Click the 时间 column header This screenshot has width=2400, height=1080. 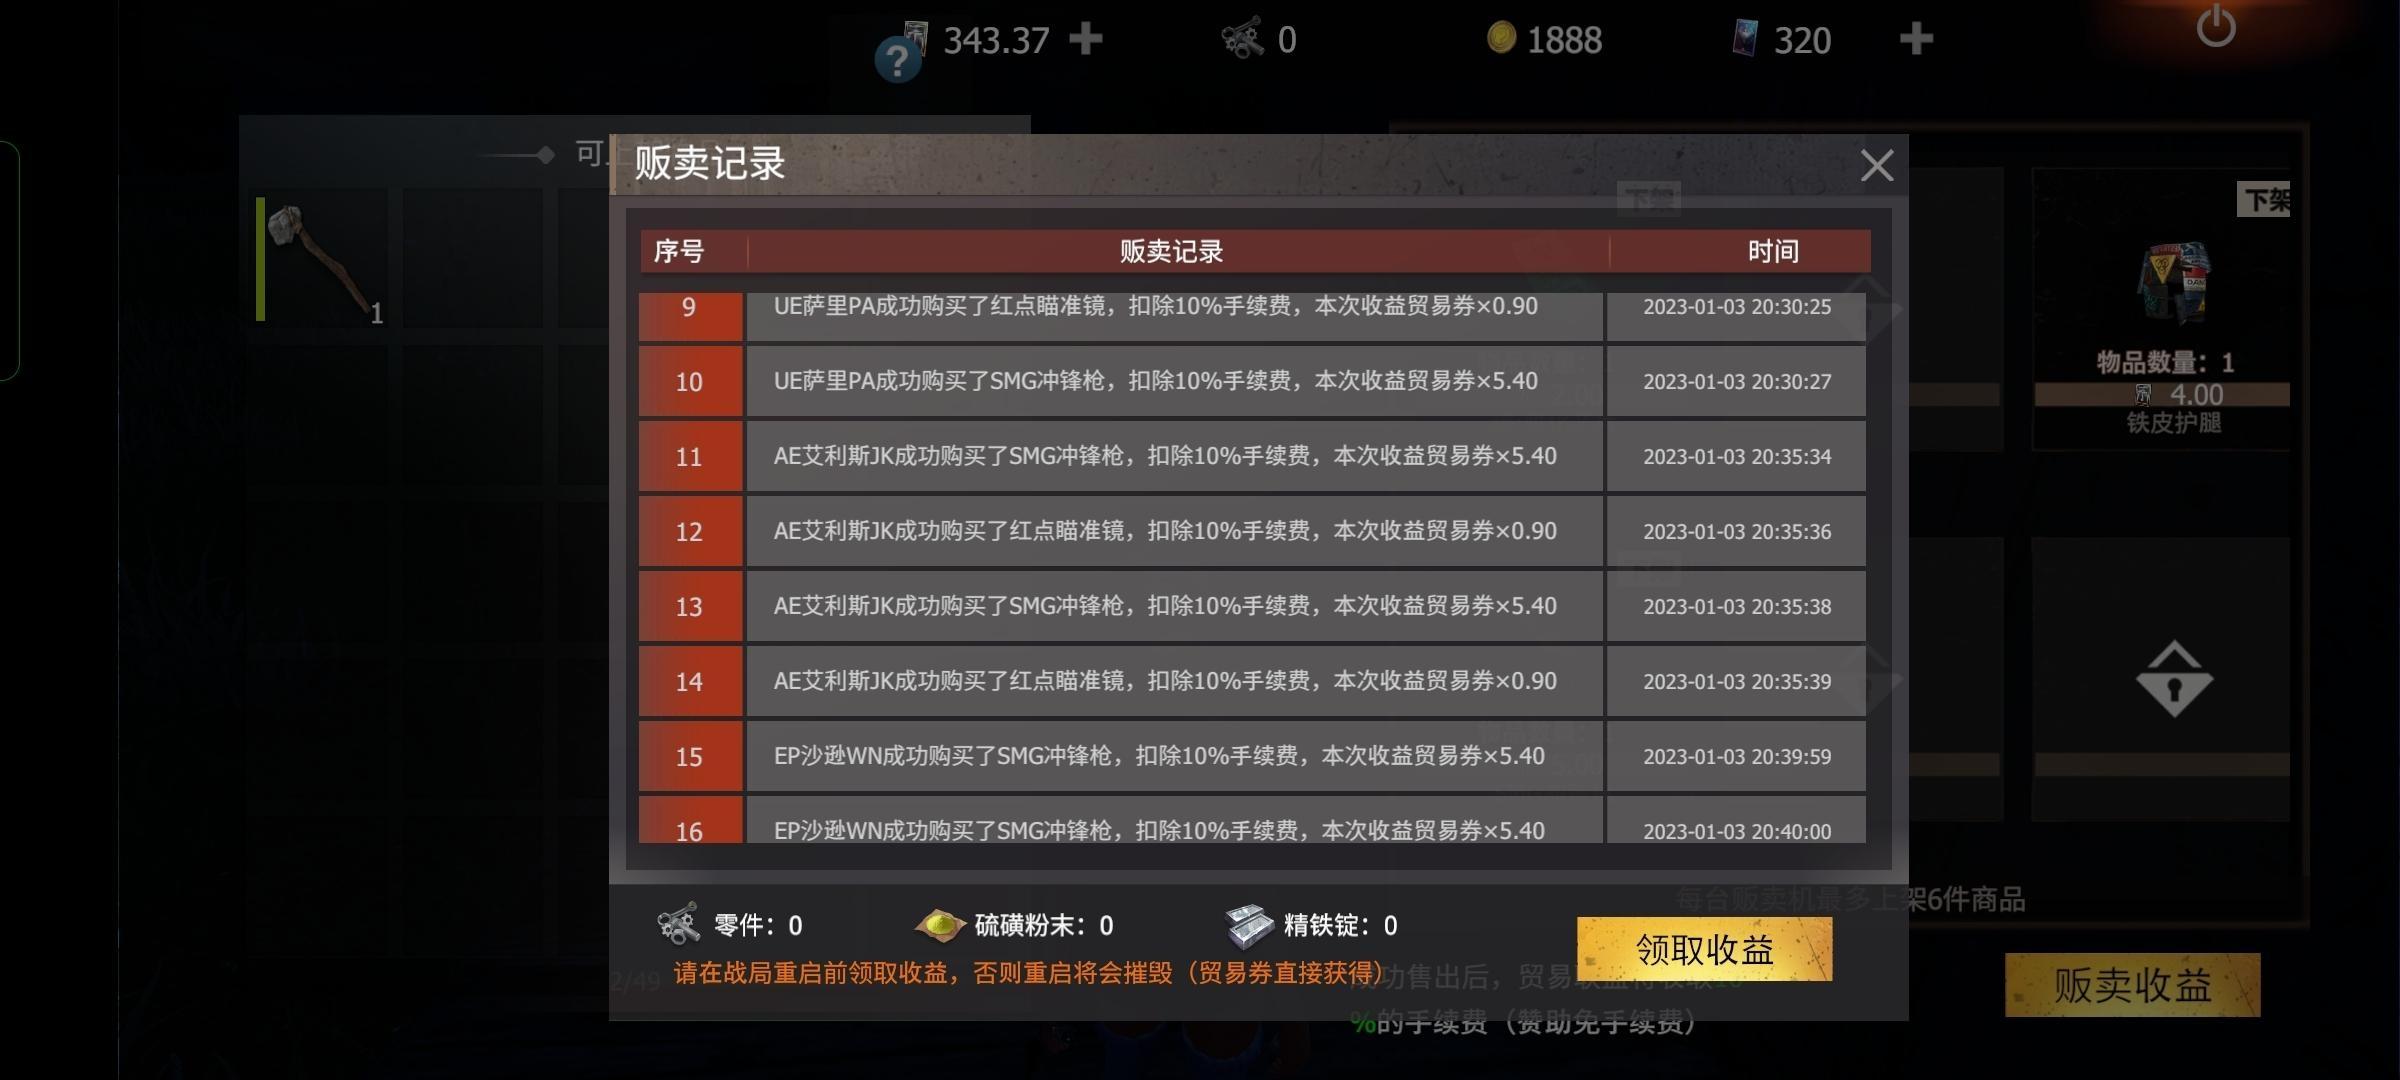pos(1773,251)
